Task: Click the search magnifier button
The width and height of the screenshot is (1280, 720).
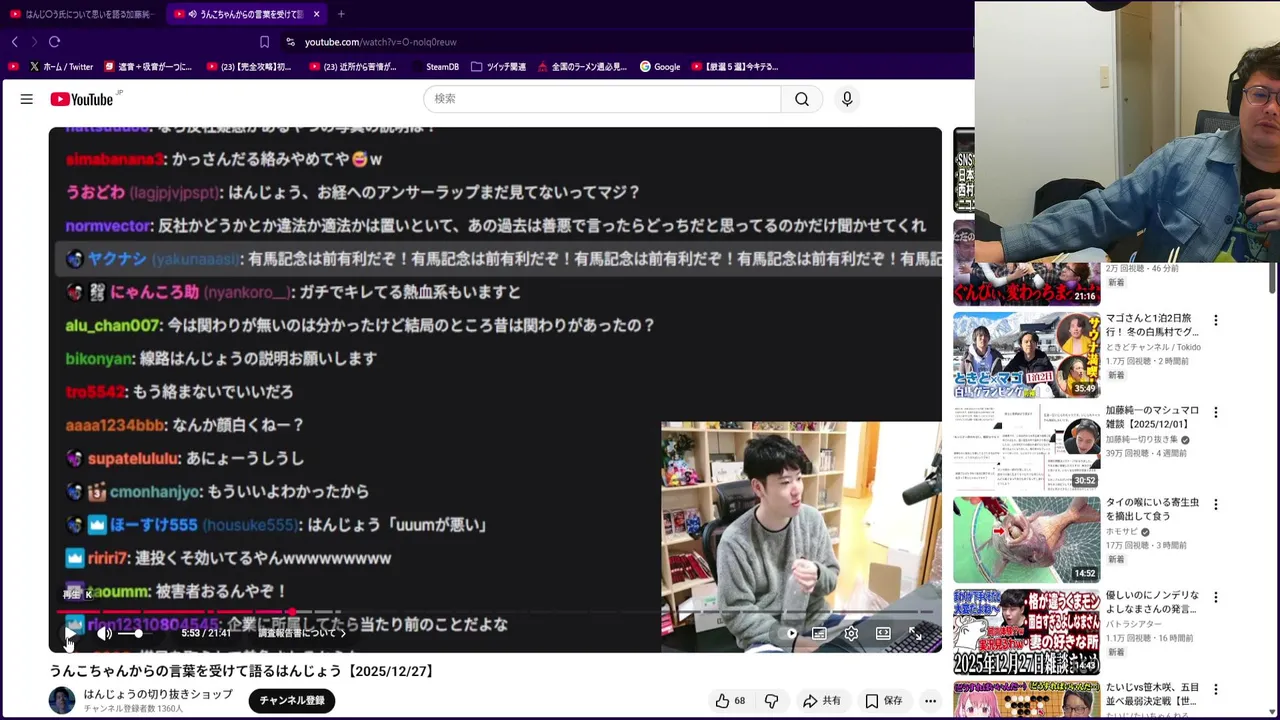Action: pyautogui.click(x=802, y=99)
